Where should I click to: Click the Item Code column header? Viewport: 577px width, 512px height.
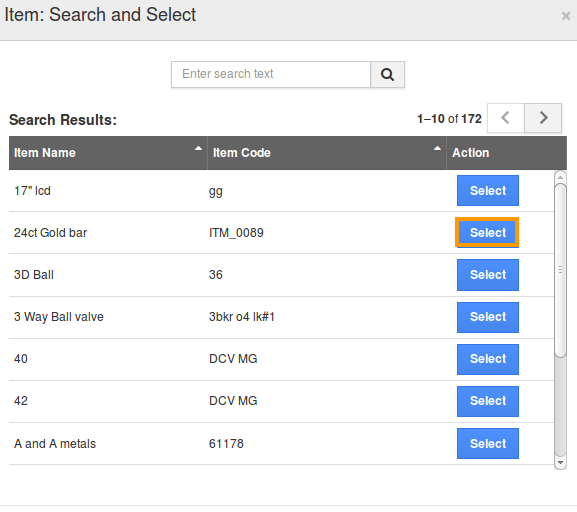tap(327, 153)
